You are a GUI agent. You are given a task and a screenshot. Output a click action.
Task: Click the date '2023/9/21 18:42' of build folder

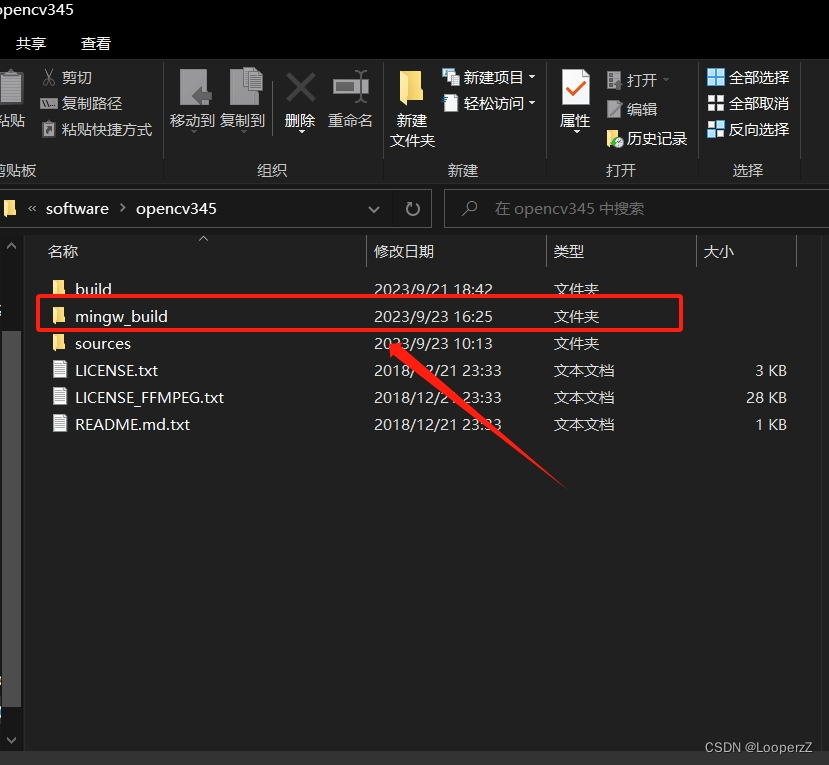click(433, 289)
